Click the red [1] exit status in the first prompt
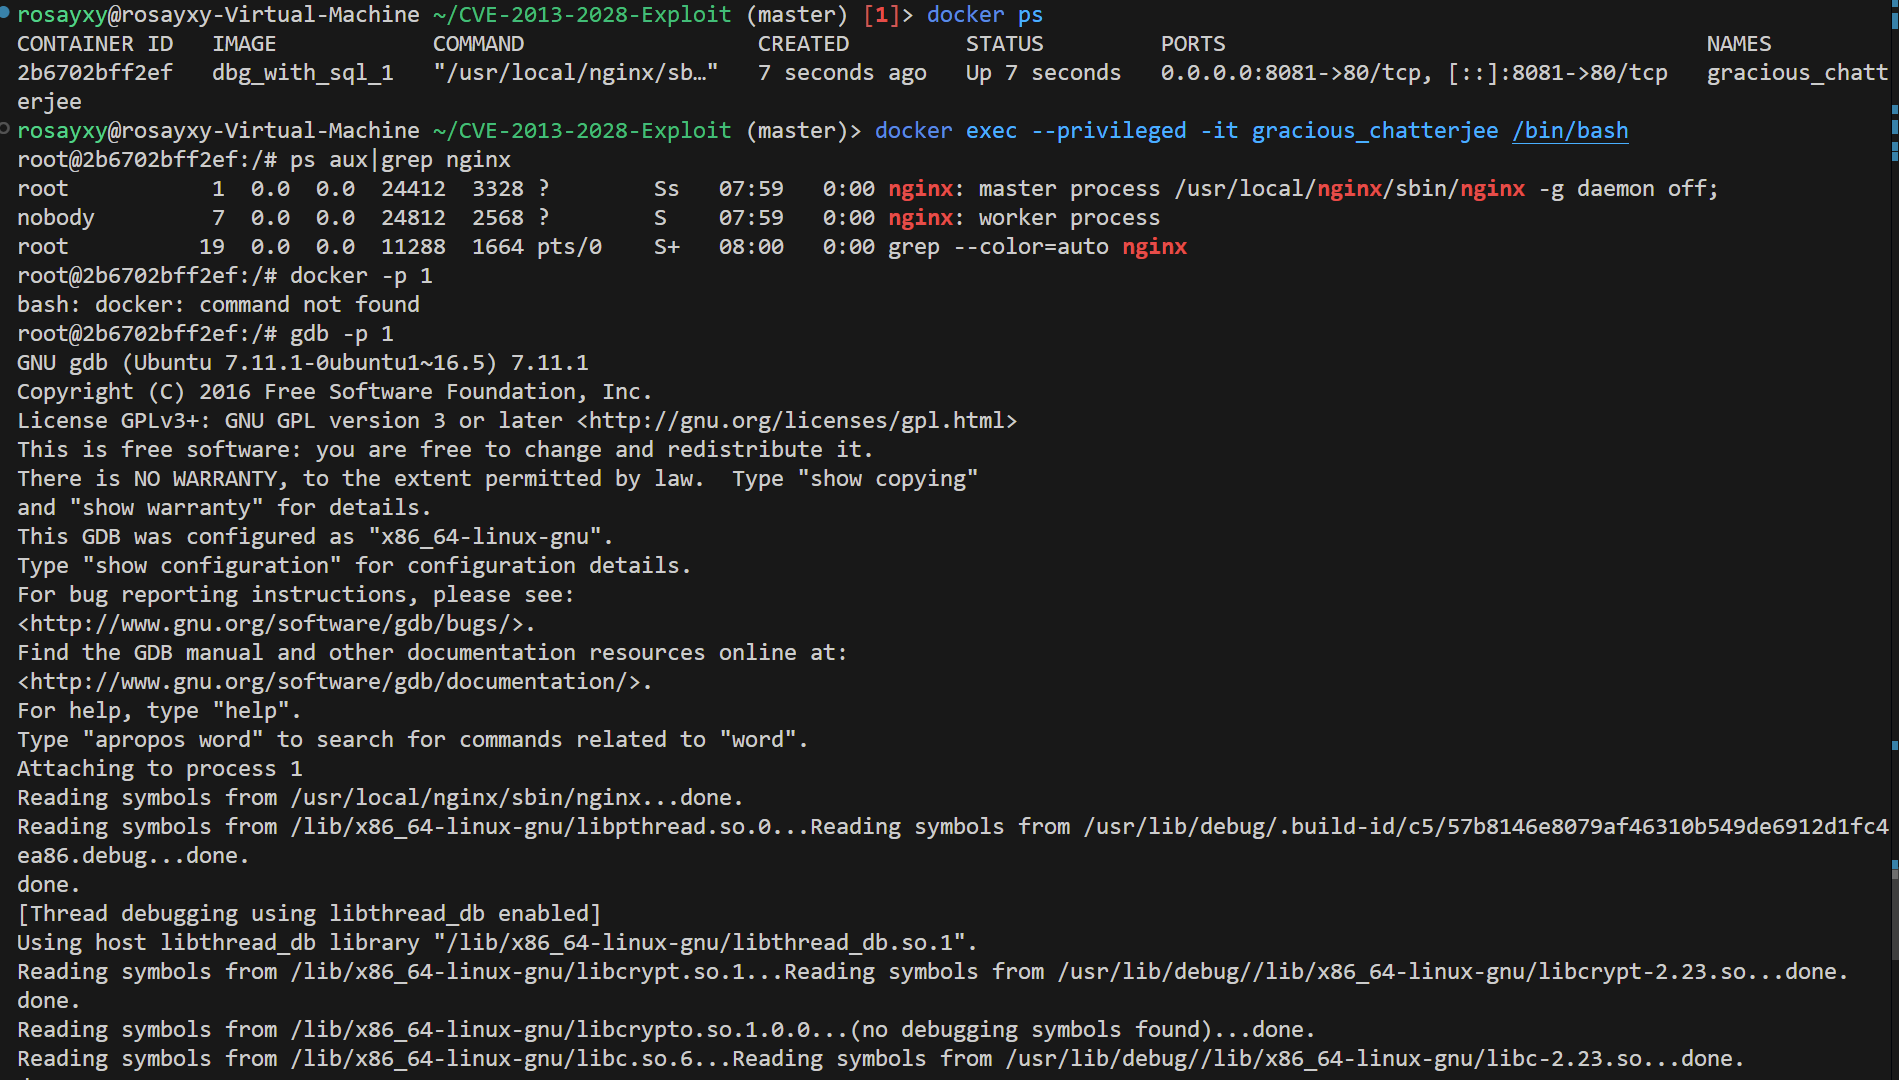Image resolution: width=1899 pixels, height=1080 pixels. coord(881,15)
